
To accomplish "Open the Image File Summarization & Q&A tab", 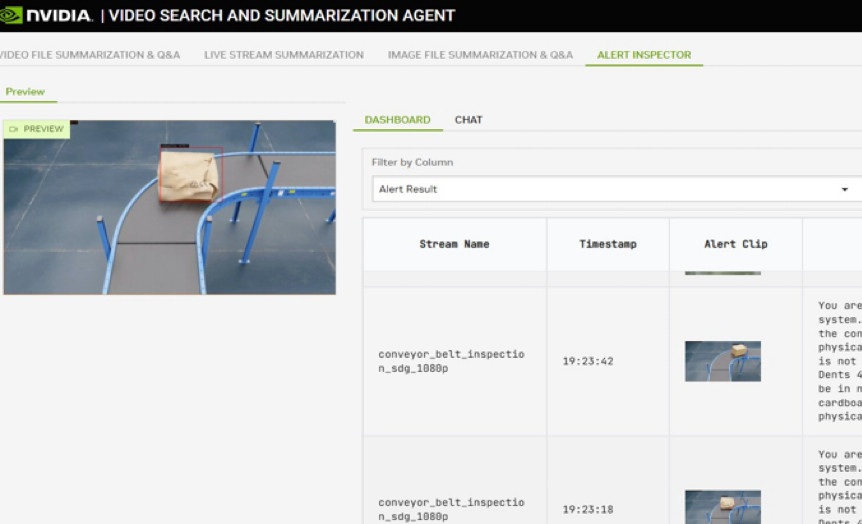I will point(480,55).
